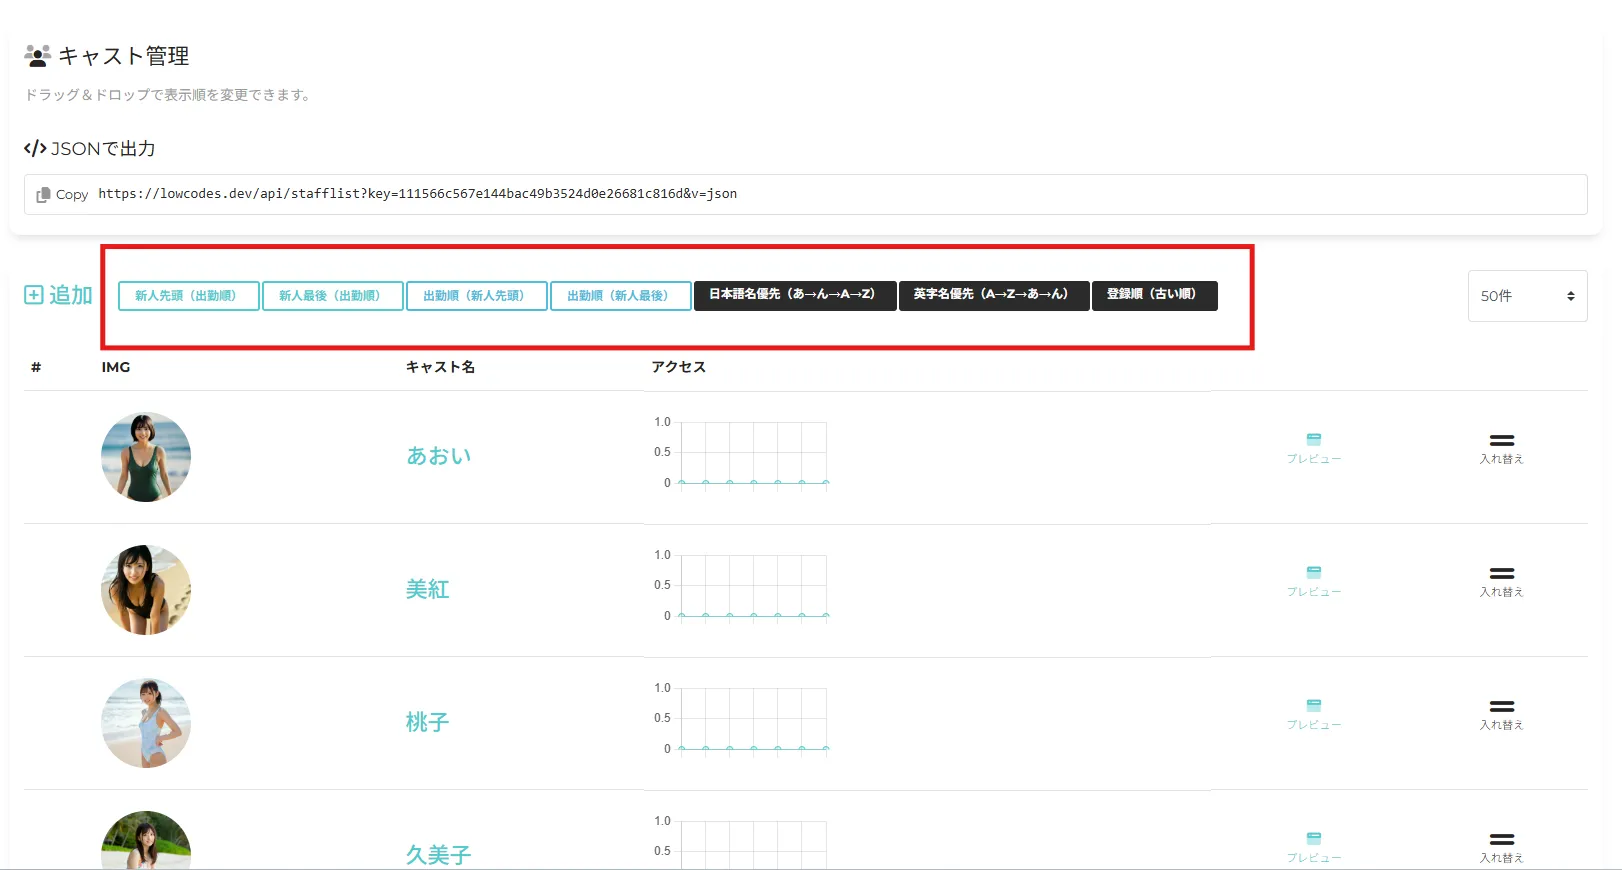Viewport: 1622px width, 870px height.
Task: Sort by 登録順（古い順）
Action: 1154,295
